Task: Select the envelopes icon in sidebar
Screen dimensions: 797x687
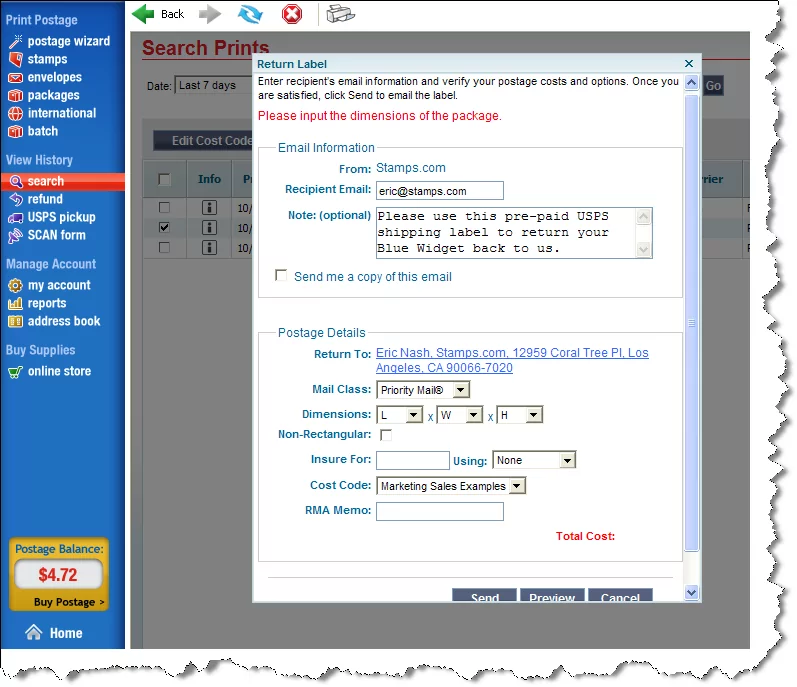Action: coord(16,78)
